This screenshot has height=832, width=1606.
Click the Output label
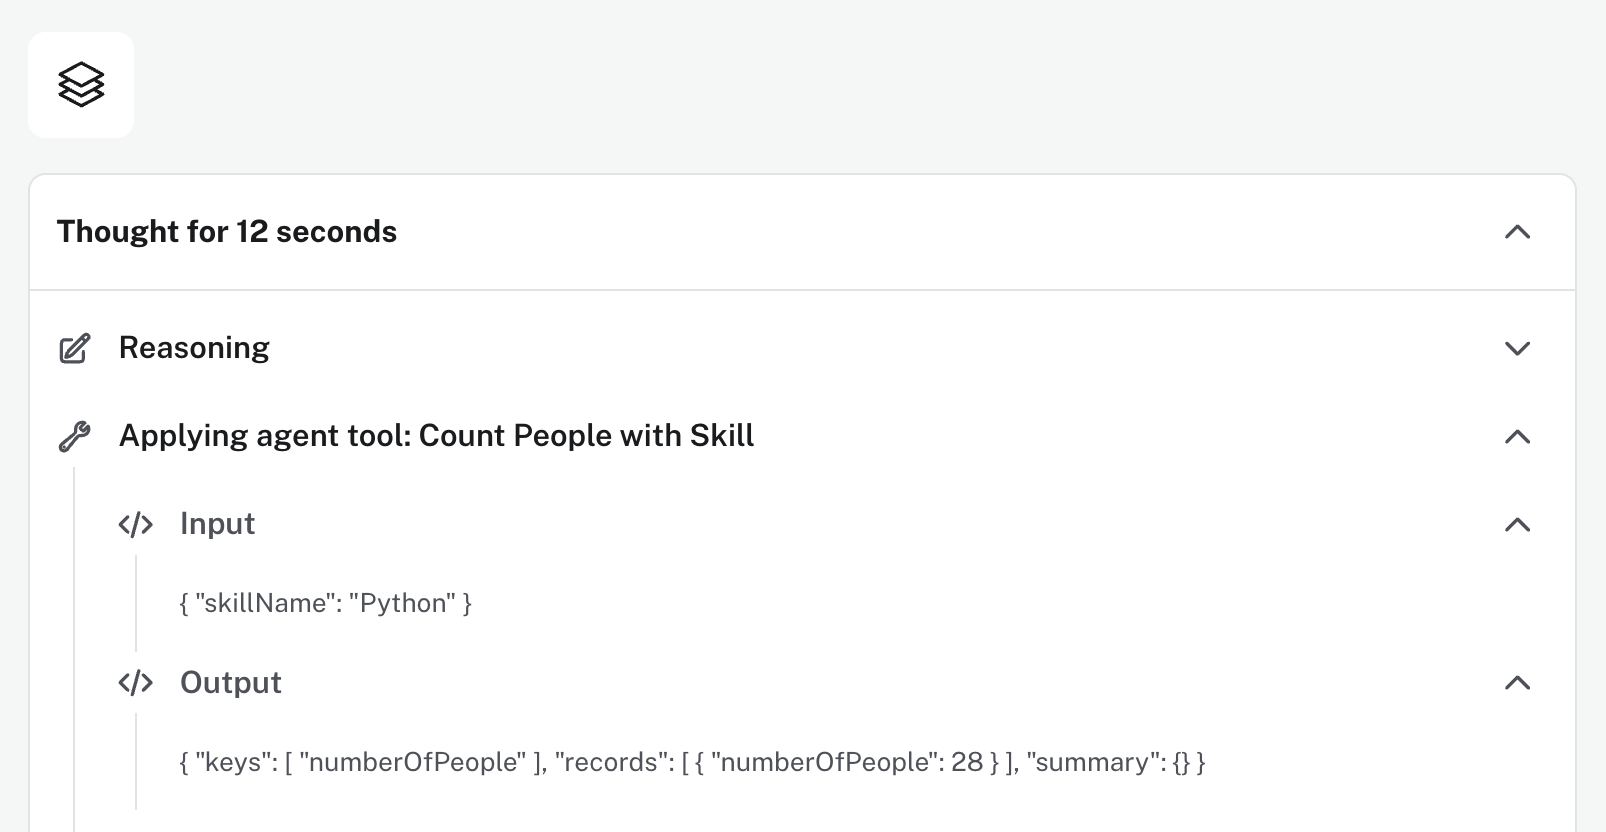(230, 683)
